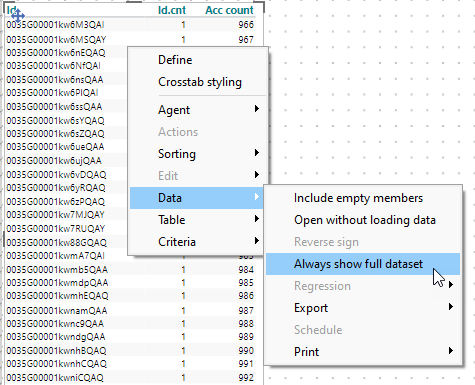Image resolution: width=475 pixels, height=385 pixels.
Task: Click Acc count value 992
Action: [x=246, y=378]
